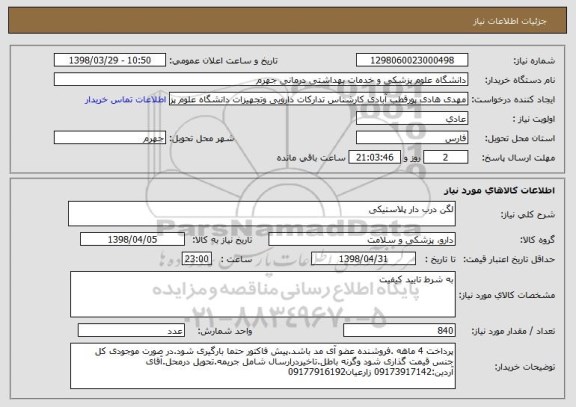The height and width of the screenshot is (407, 576).
Task: Click the تاریخ و ساعت اعلان عمومی label
Action: (x=223, y=61)
